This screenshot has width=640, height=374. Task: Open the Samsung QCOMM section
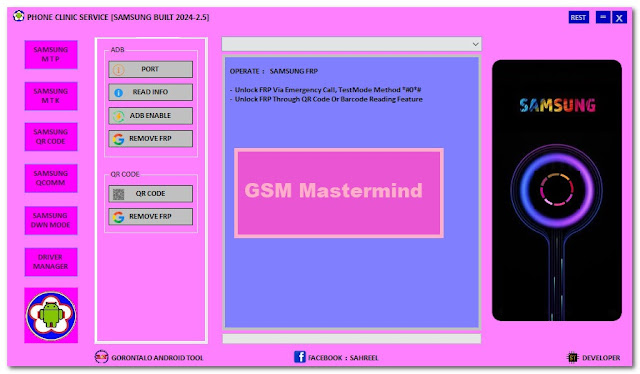click(51, 178)
